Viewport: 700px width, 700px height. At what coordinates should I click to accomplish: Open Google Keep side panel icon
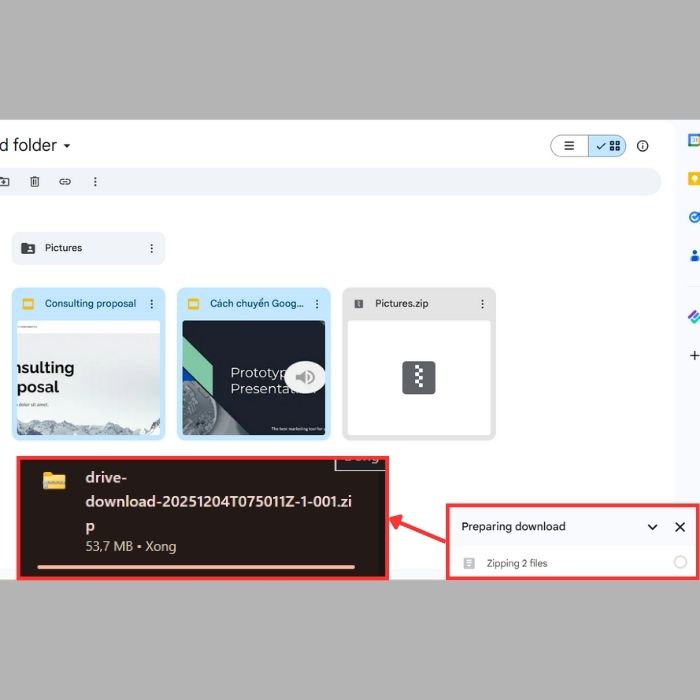pos(694,179)
